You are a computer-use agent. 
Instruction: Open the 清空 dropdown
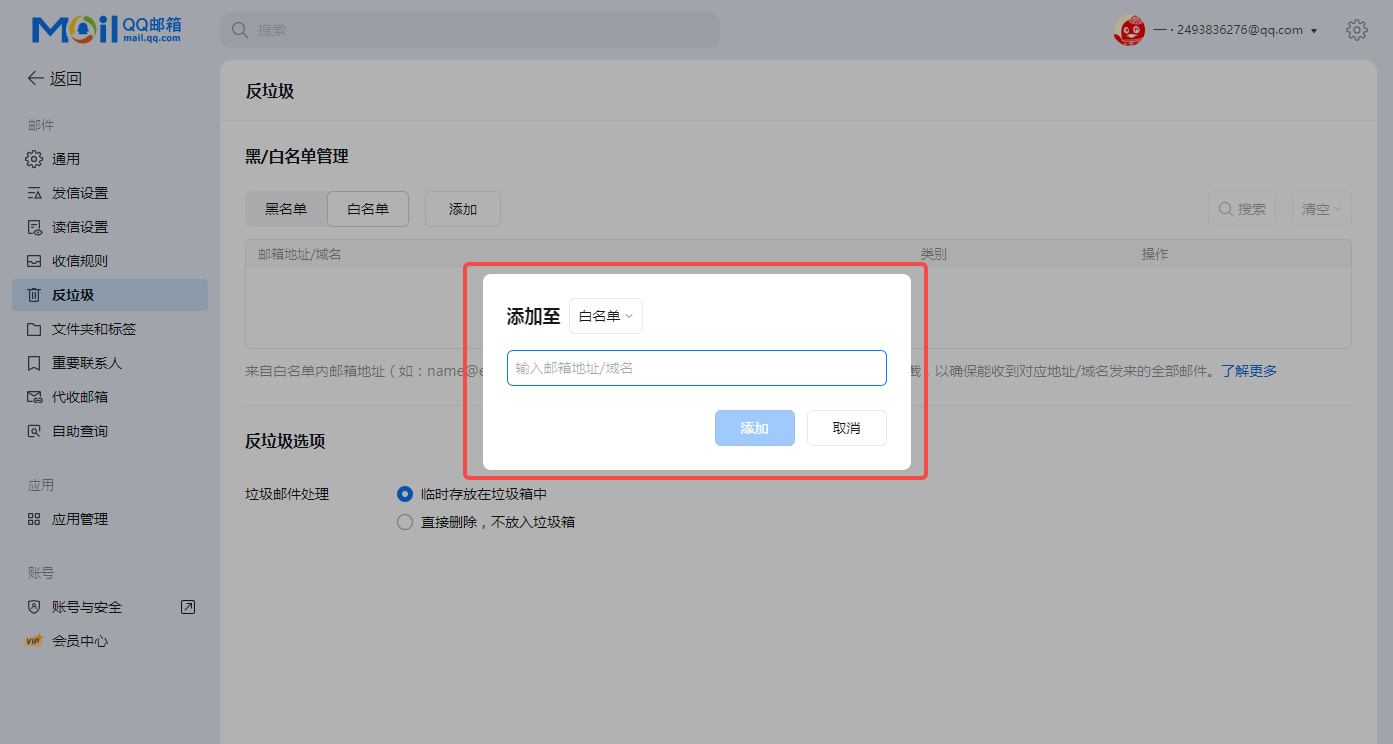(x=1321, y=209)
